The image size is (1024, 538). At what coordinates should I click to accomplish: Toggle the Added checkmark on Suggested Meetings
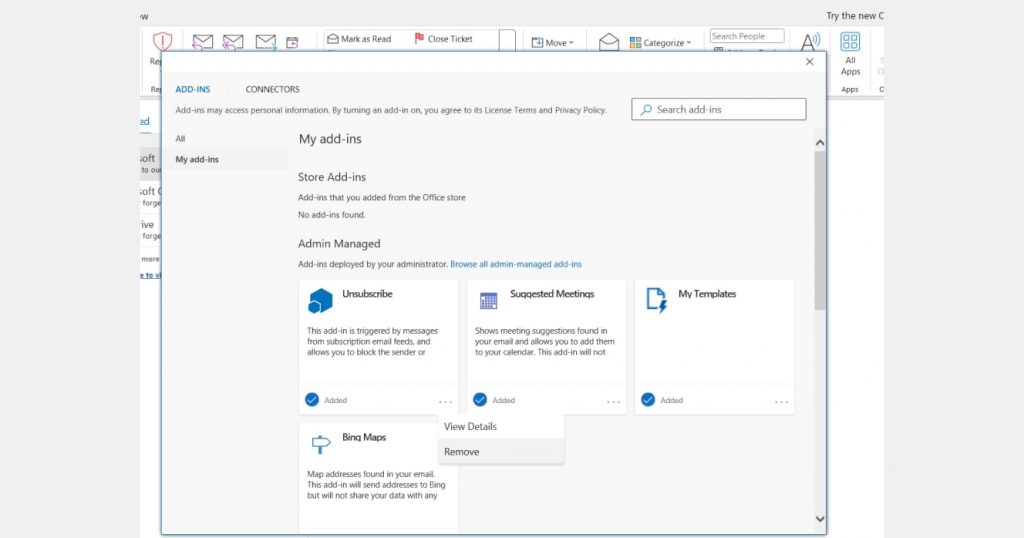pos(480,400)
